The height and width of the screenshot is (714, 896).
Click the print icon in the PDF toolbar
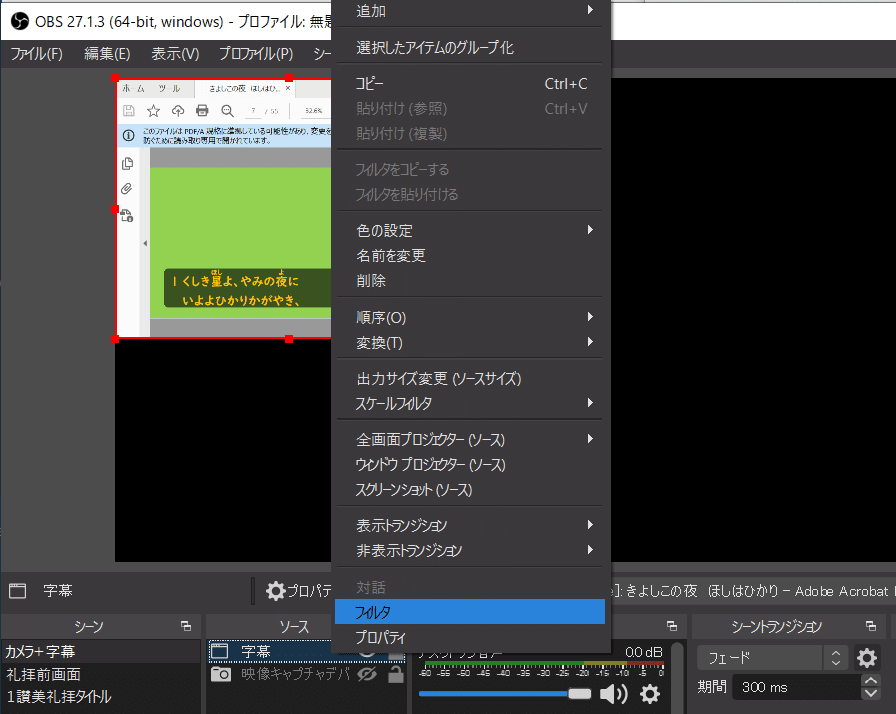coord(201,110)
